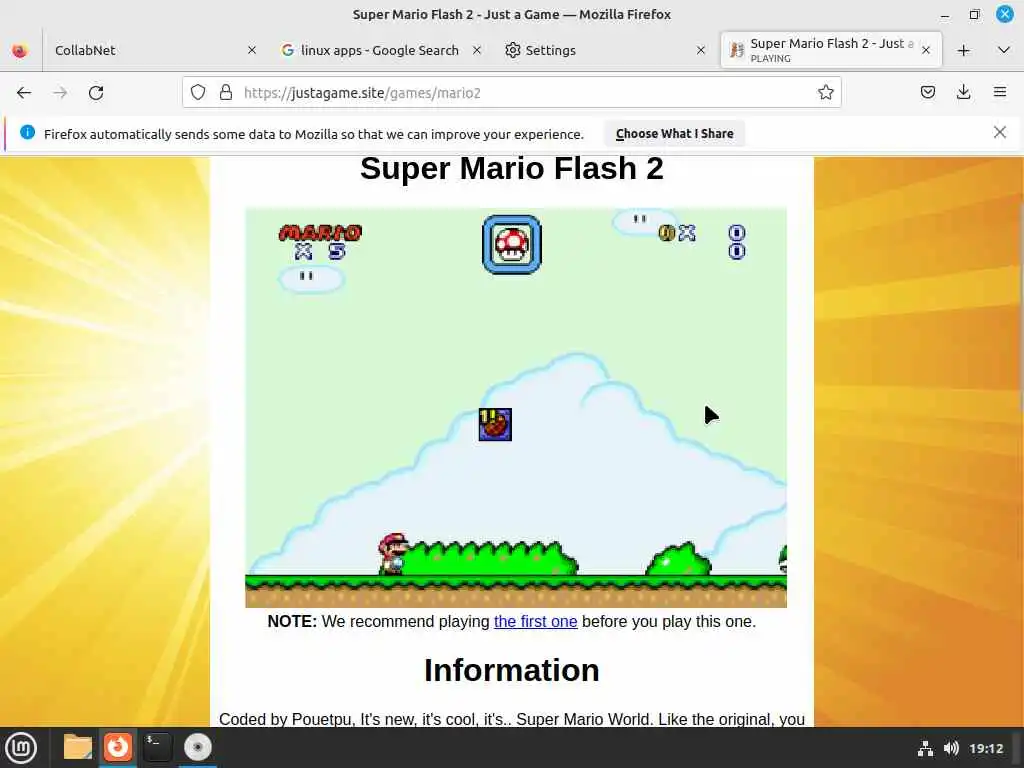
Task: Launch the terminal from taskbar
Action: point(157,747)
